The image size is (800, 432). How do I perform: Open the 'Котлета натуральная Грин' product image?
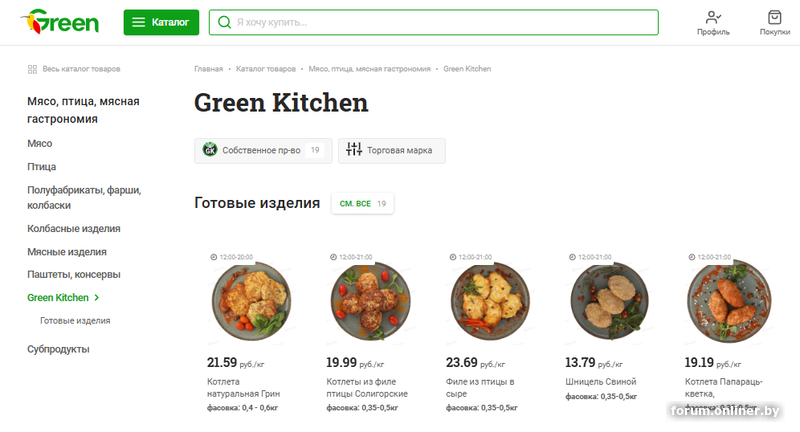pos(252,301)
